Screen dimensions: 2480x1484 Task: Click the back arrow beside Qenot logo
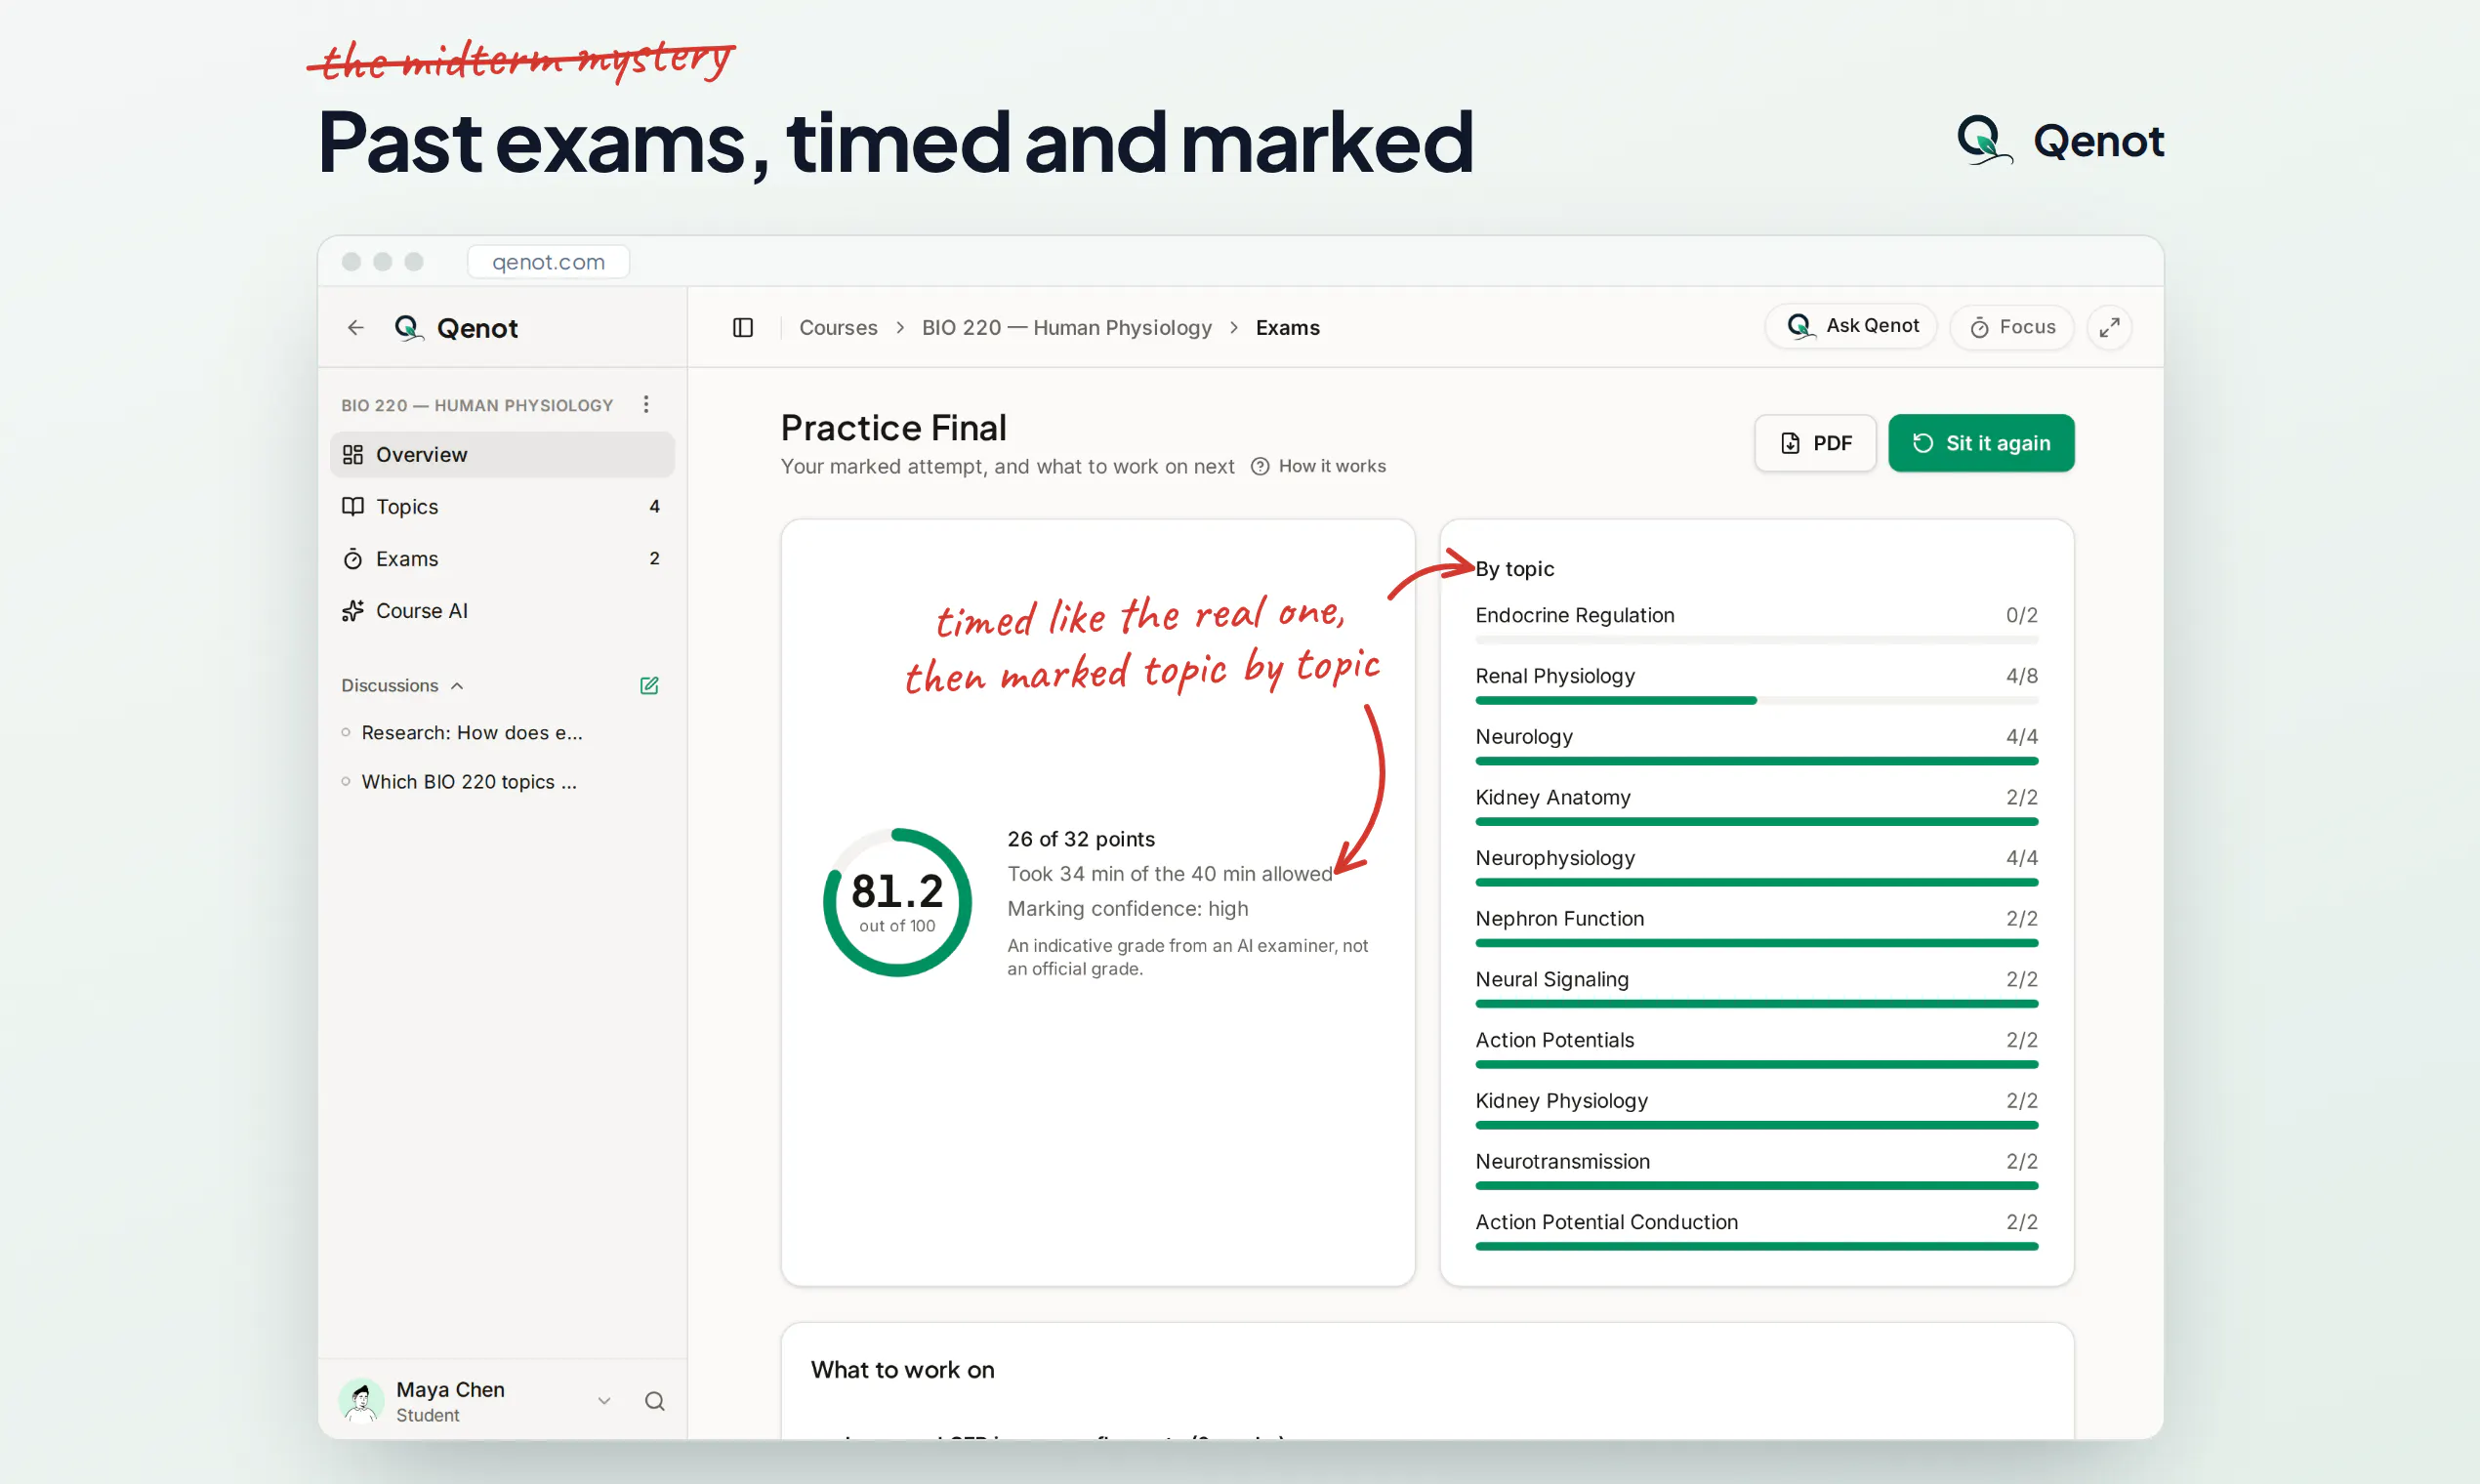(x=355, y=328)
